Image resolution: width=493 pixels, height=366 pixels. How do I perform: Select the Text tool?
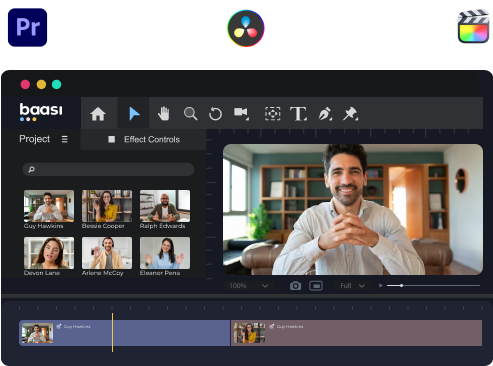(298, 114)
